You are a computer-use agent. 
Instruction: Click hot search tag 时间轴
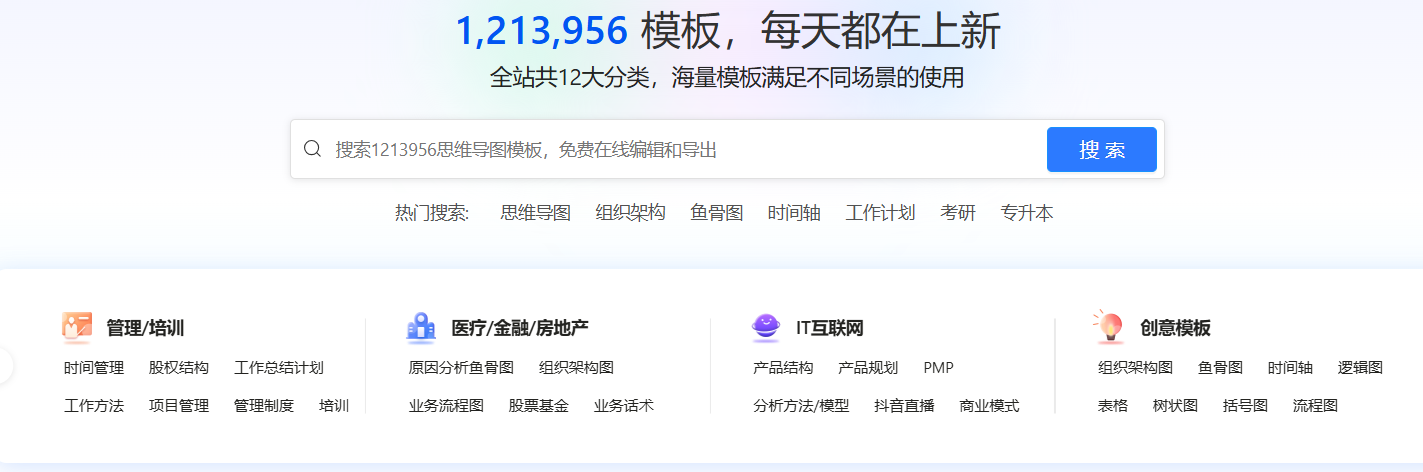pyautogui.click(x=794, y=213)
